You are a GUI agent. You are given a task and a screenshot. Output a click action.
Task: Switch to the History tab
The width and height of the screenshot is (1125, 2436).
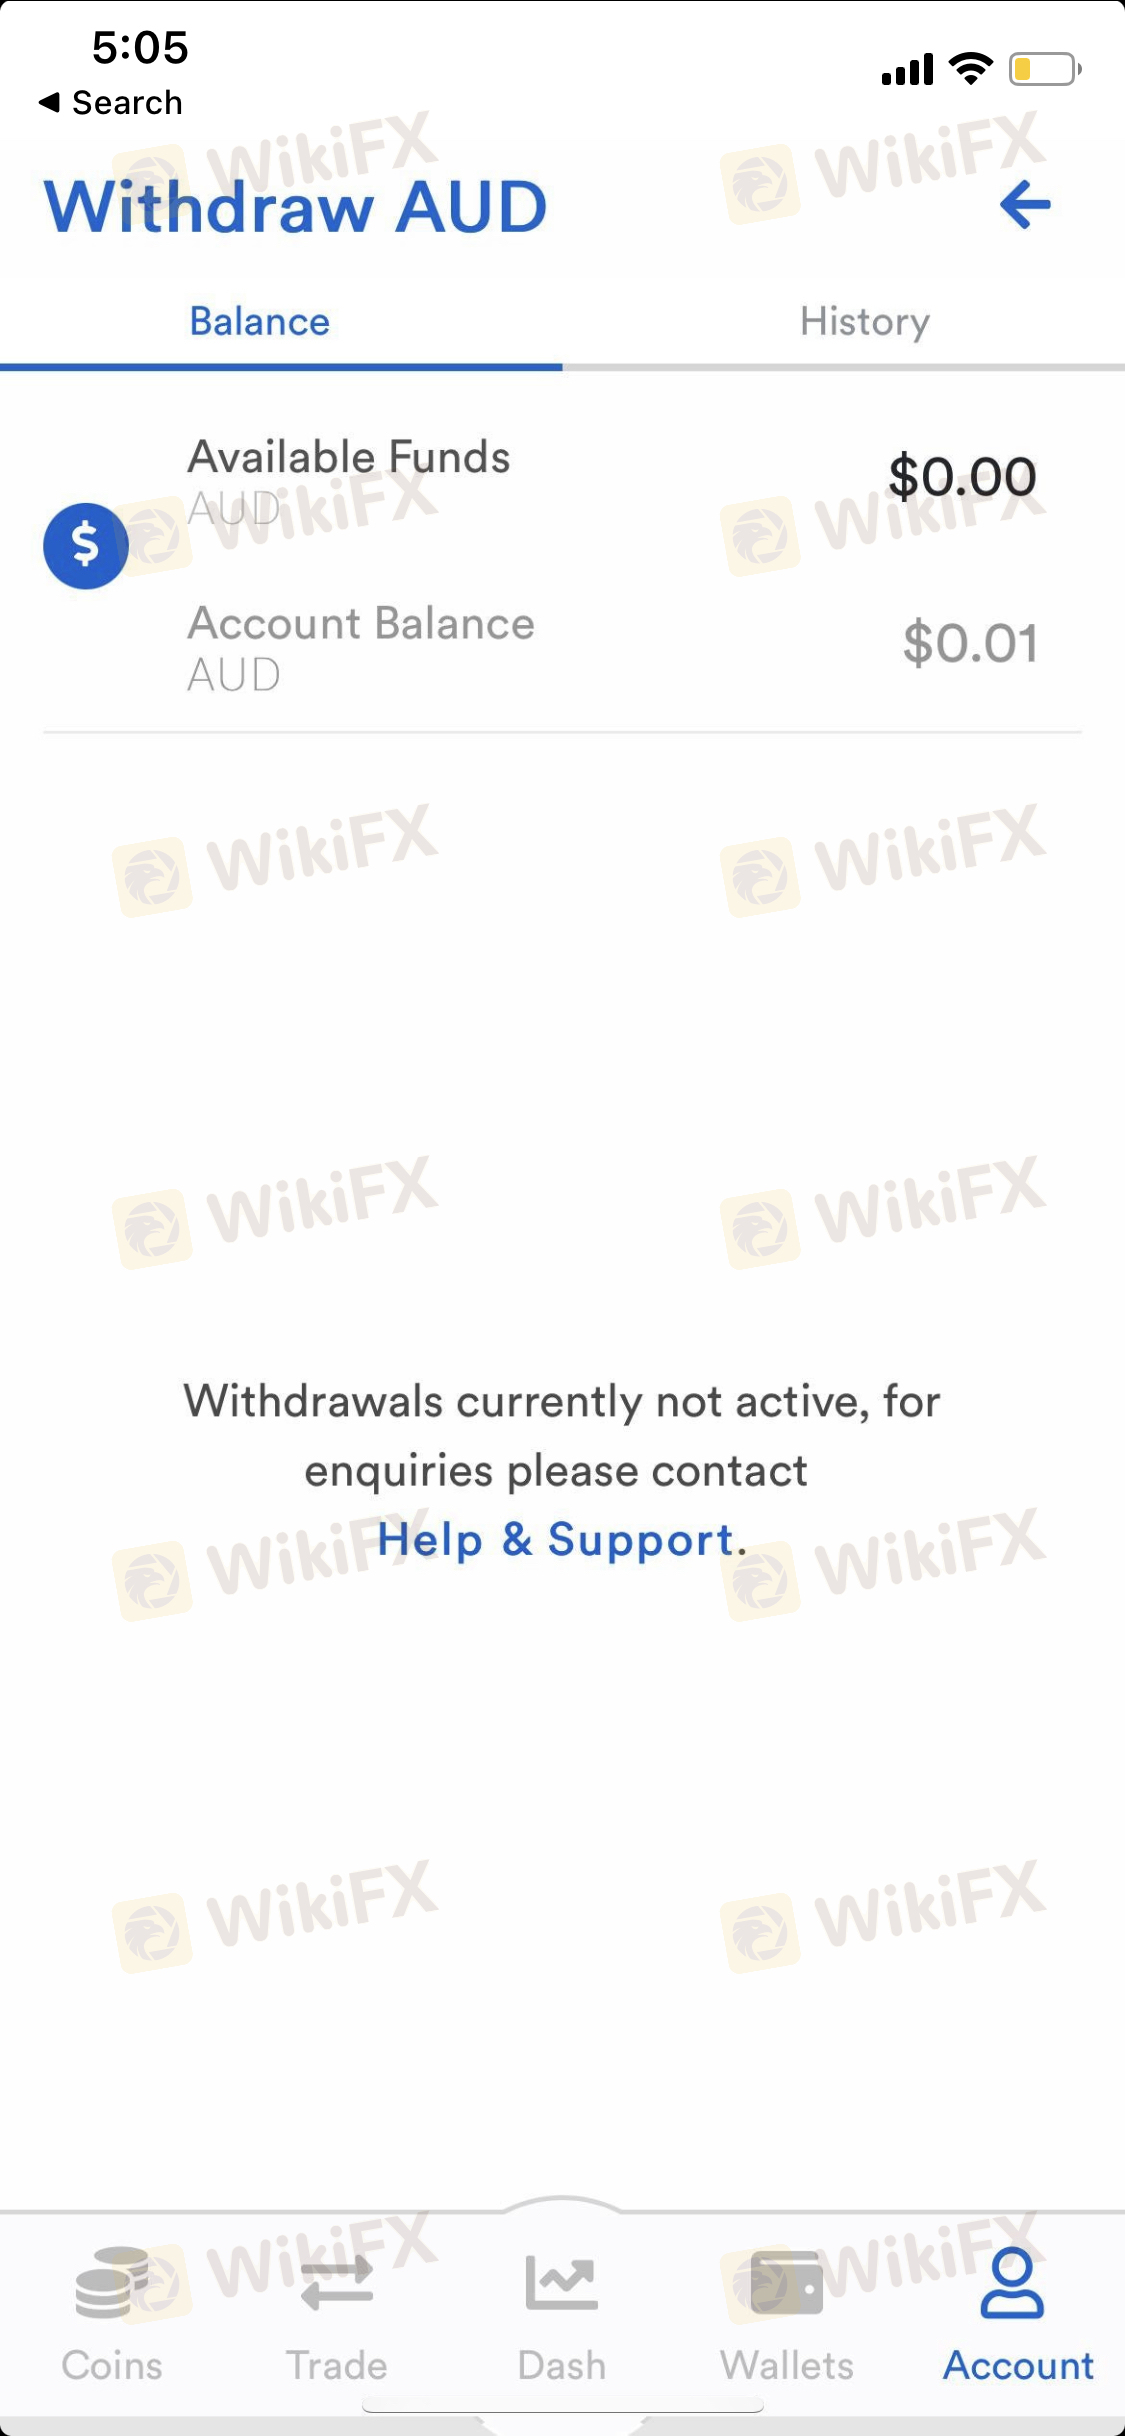(865, 322)
